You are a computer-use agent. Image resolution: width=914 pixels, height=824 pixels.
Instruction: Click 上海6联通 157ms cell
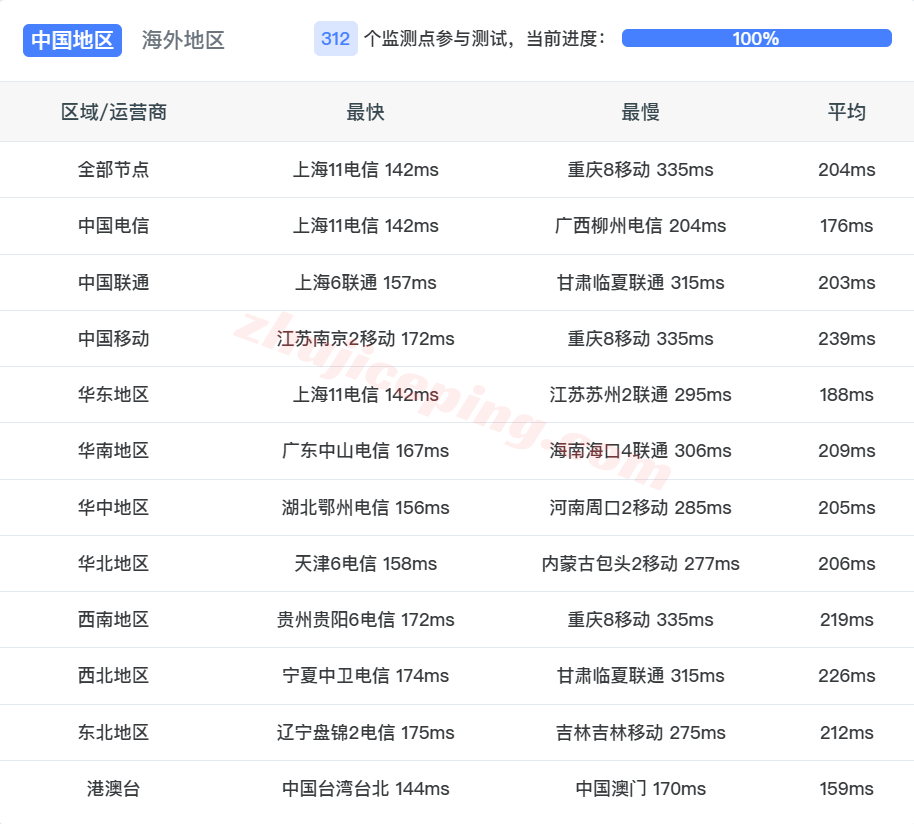(365, 283)
